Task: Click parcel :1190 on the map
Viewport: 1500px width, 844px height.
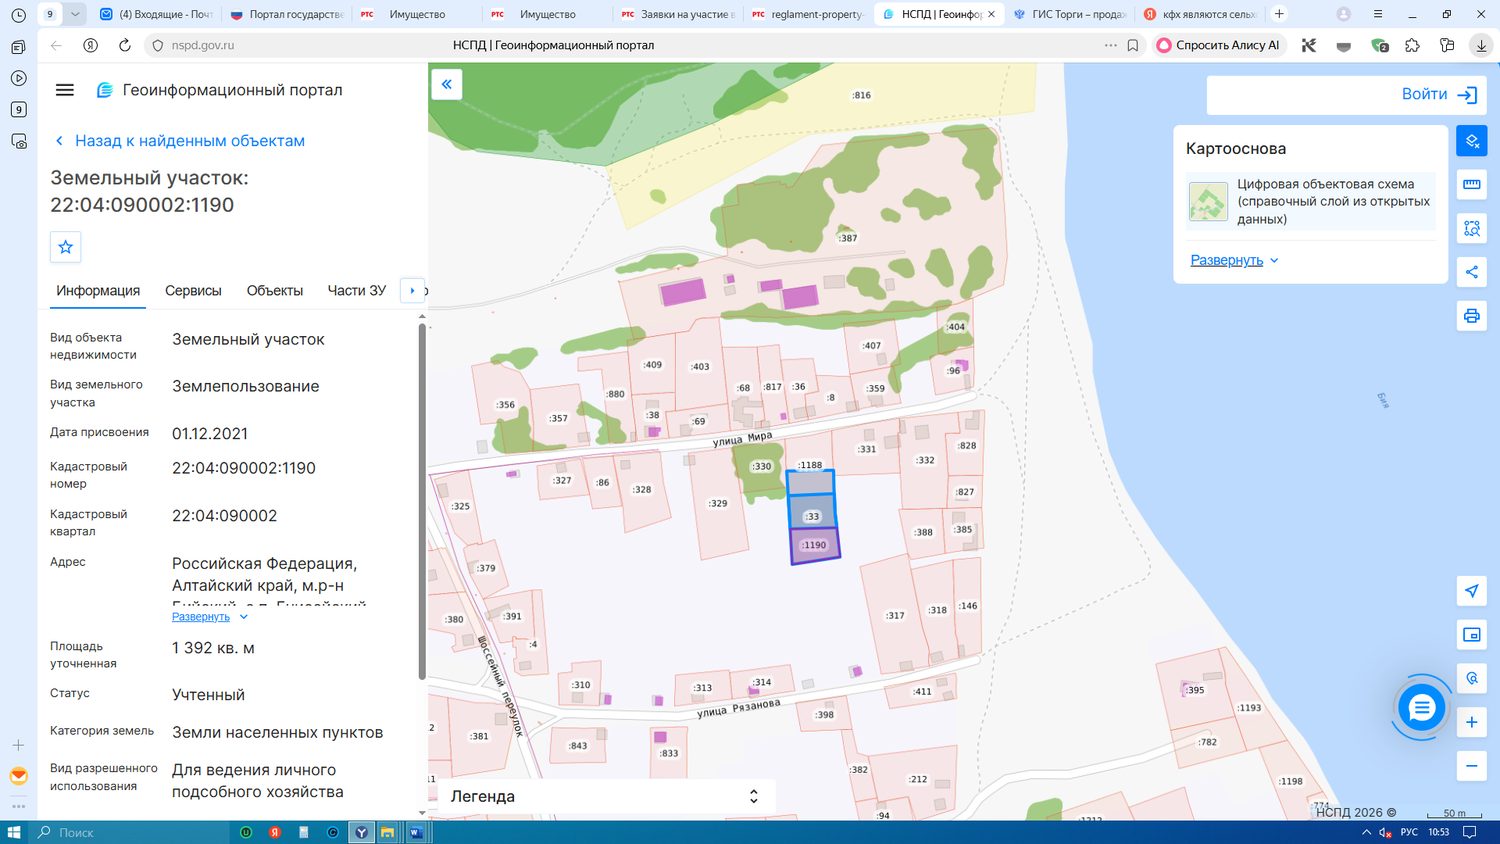Action: coord(815,546)
